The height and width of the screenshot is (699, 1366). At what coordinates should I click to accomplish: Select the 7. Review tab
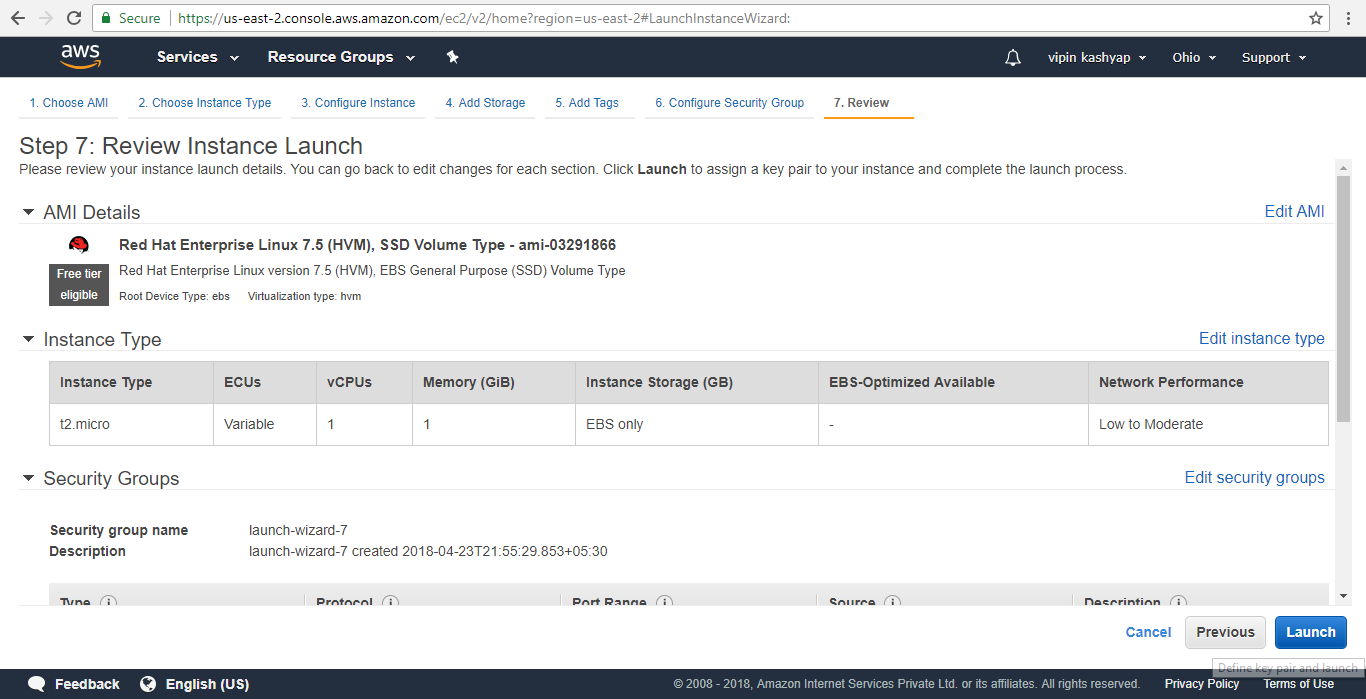pyautogui.click(x=861, y=103)
